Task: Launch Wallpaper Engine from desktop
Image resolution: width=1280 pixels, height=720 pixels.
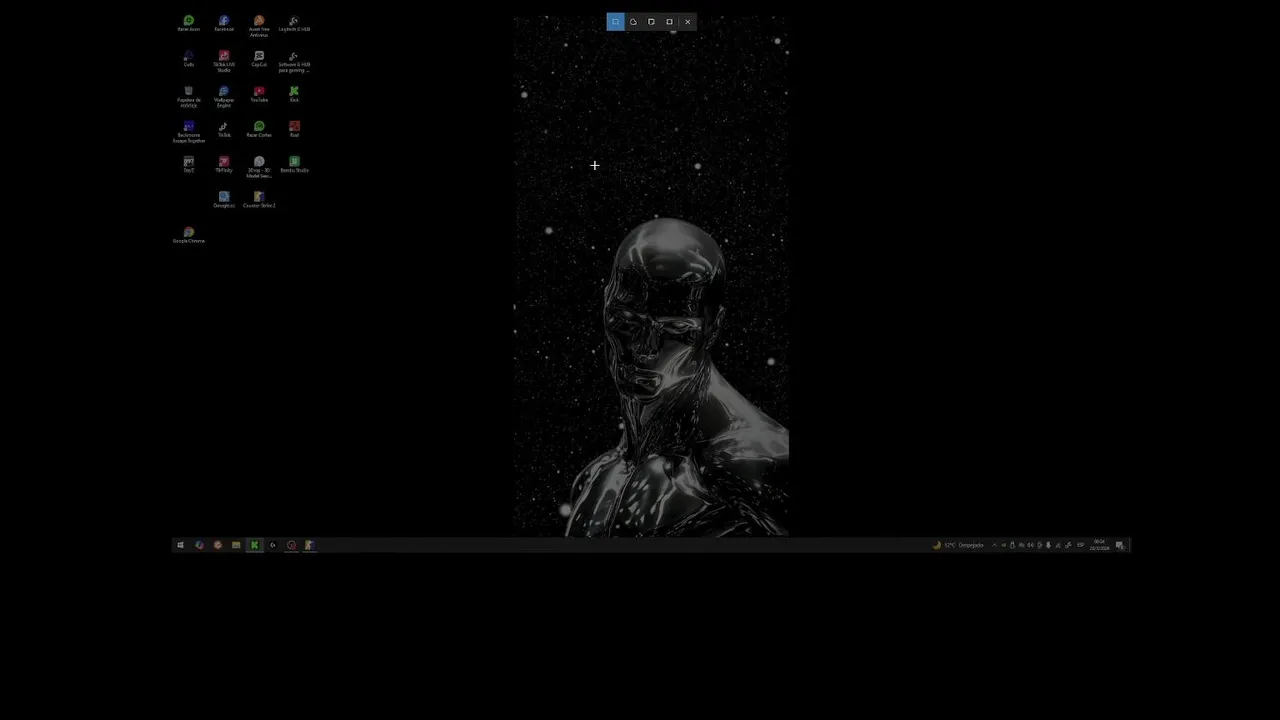Action: (224, 96)
